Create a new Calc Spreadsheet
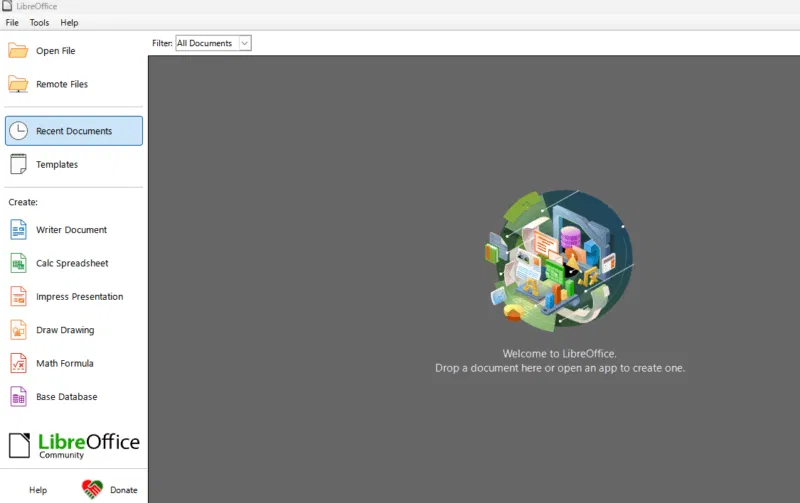Image resolution: width=800 pixels, height=503 pixels. [x=72, y=263]
